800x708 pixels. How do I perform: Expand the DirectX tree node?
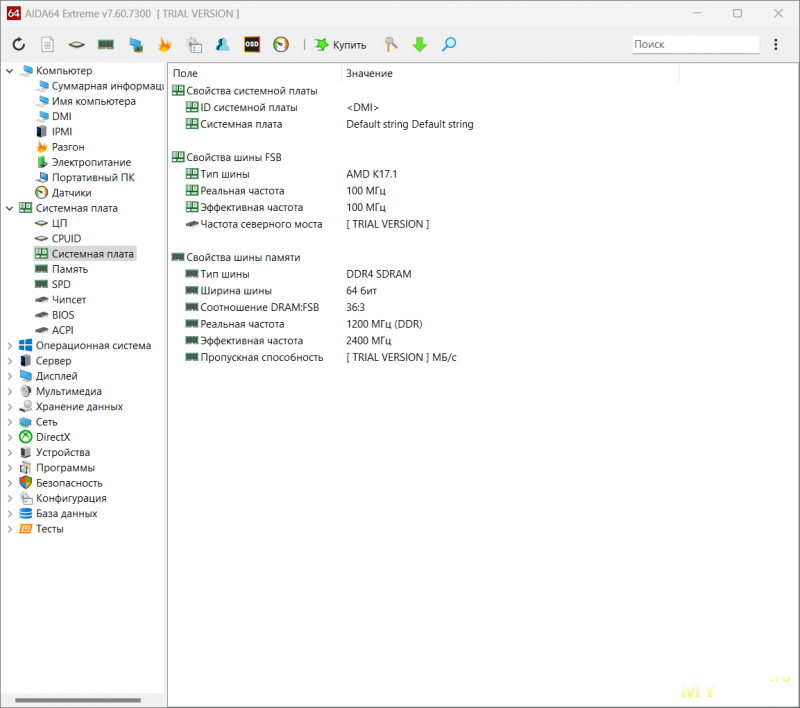(10, 438)
